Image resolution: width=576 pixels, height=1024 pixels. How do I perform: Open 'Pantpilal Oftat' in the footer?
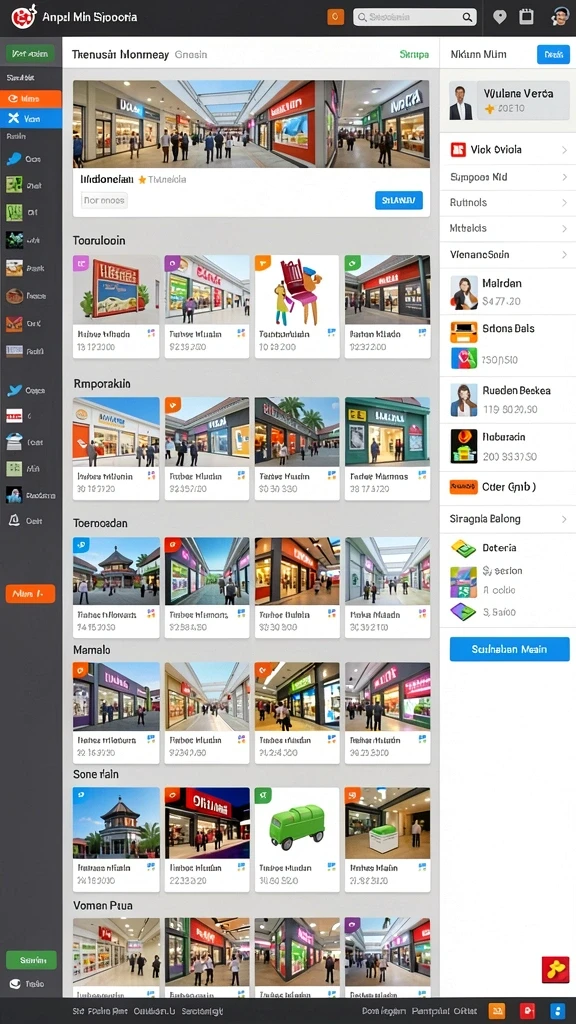pos(445,1011)
